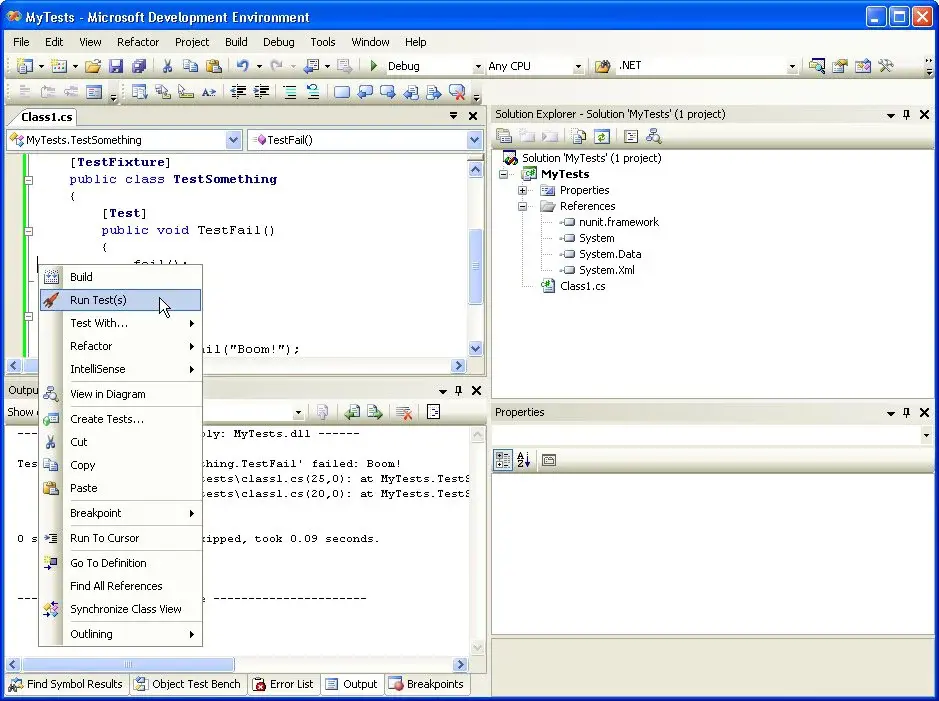Open the MyTests.TestSomething class dropdown
This screenshot has height=701, width=939.
pyautogui.click(x=234, y=140)
